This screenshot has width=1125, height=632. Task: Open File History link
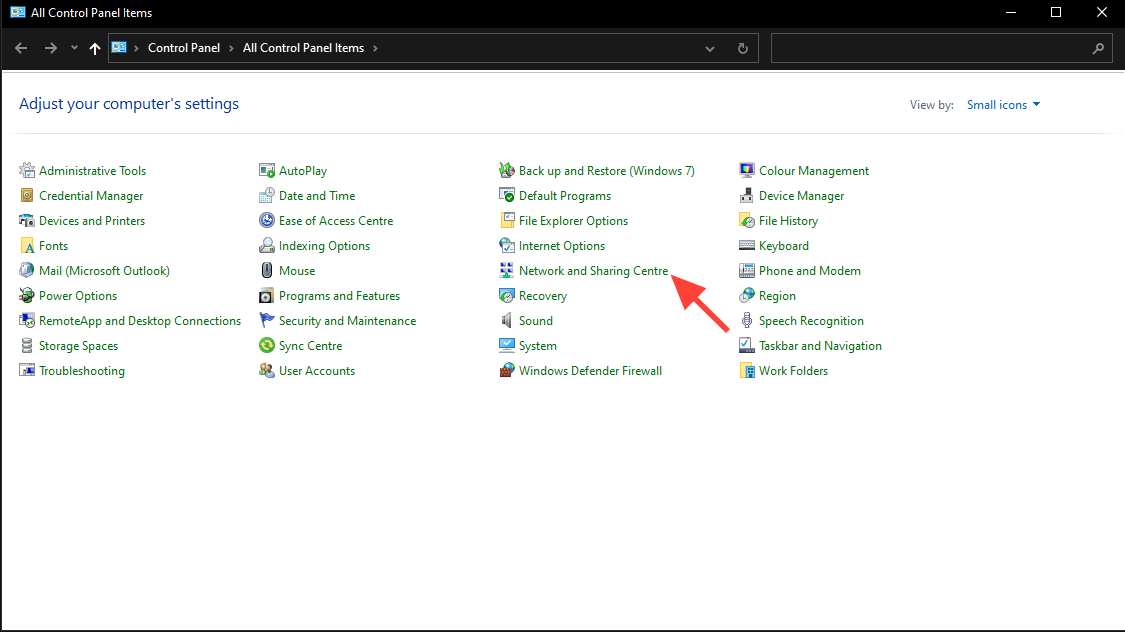pyautogui.click(x=788, y=221)
